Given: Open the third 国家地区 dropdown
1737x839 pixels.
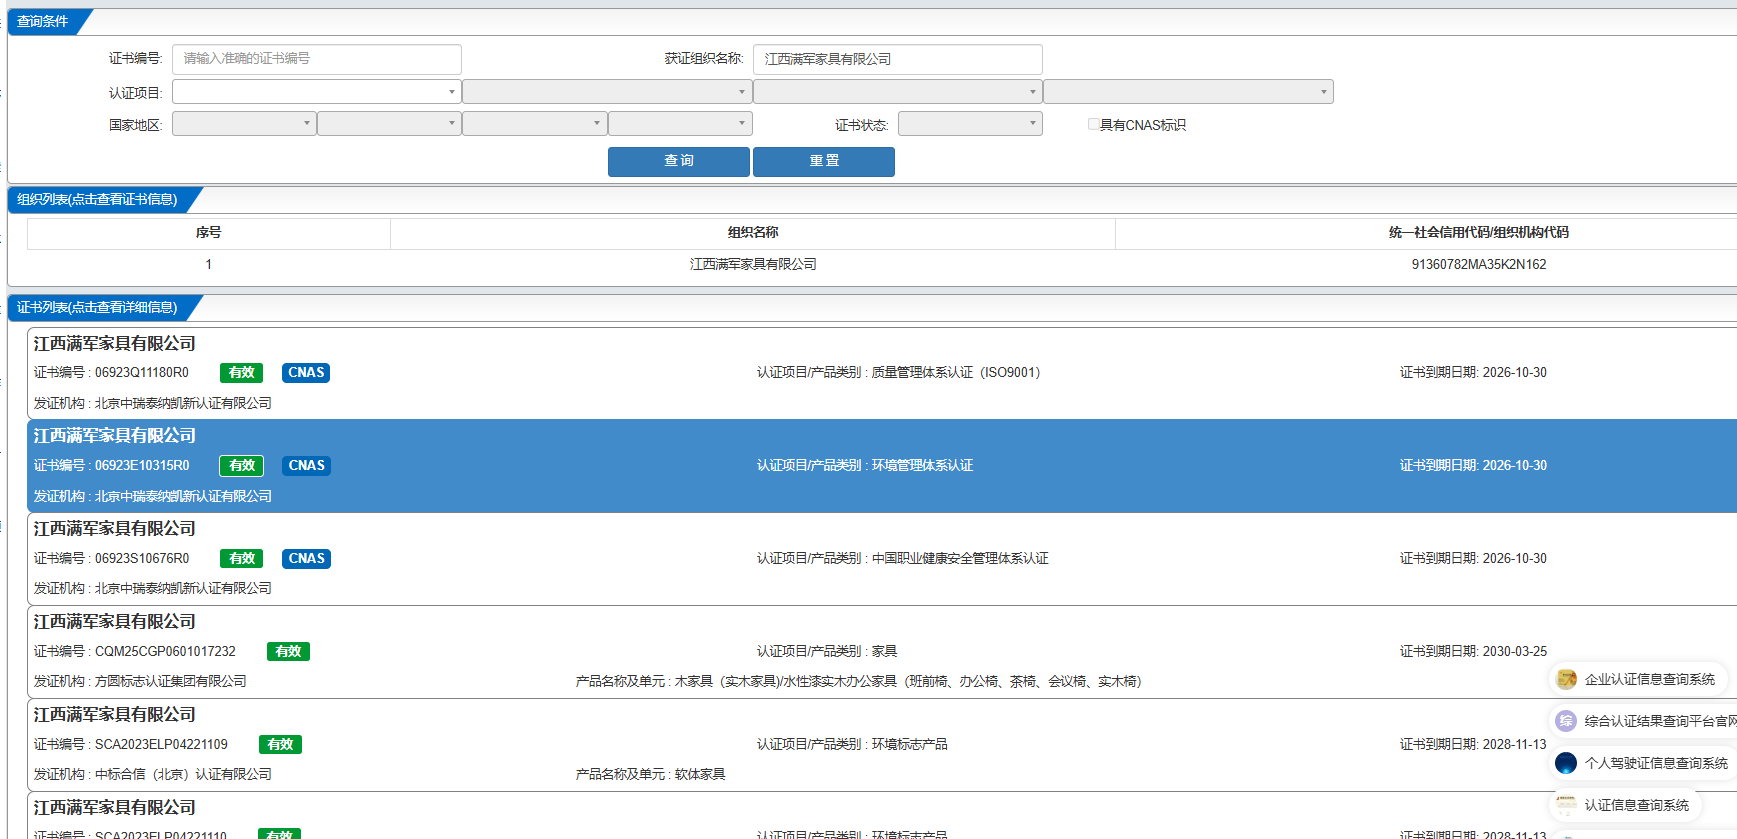Looking at the screenshot, I should [x=535, y=124].
